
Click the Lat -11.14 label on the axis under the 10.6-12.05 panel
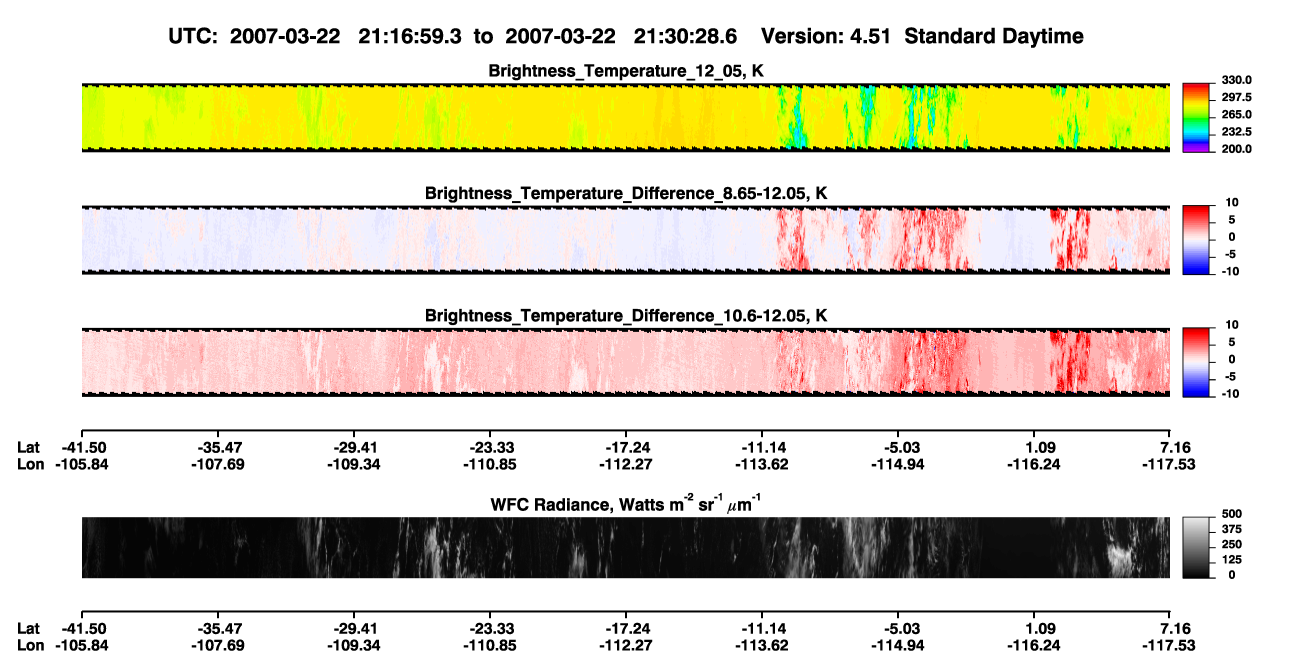click(x=762, y=447)
